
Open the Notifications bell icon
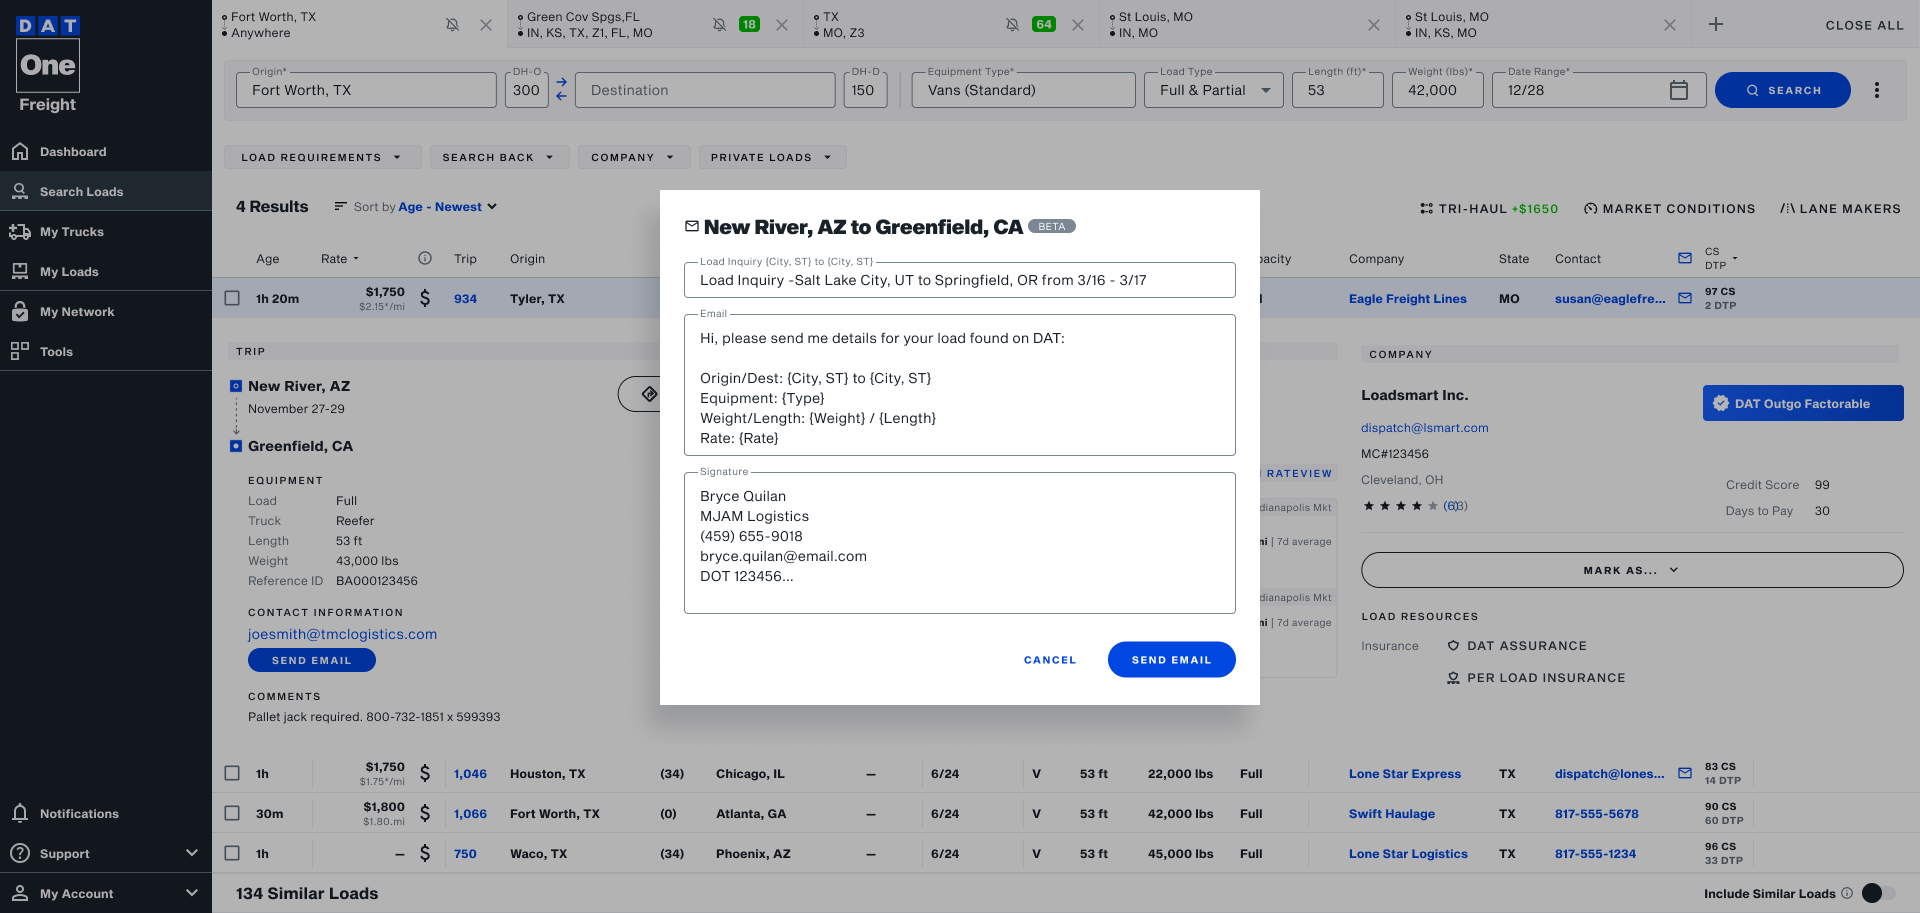[x=20, y=813]
